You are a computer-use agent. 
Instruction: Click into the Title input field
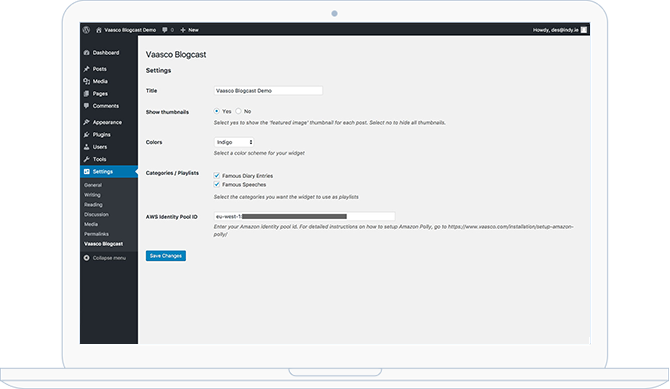click(x=268, y=91)
